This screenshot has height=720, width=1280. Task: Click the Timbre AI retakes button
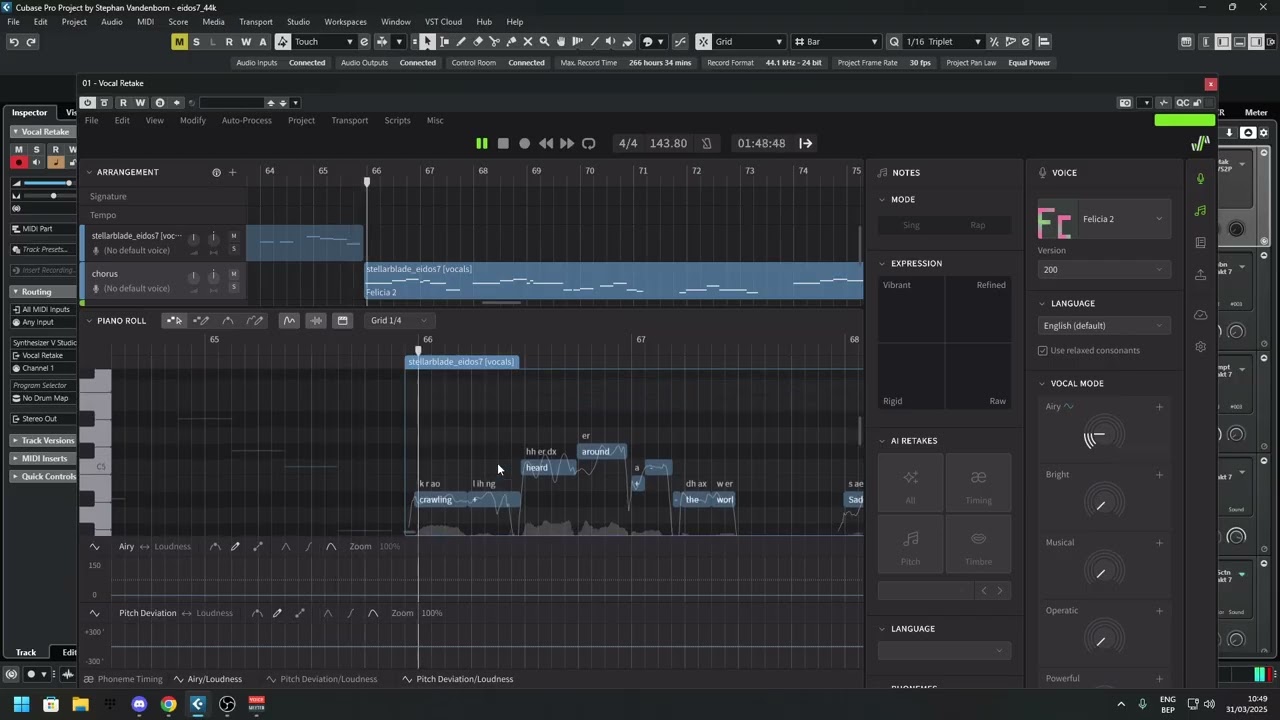tap(978, 547)
